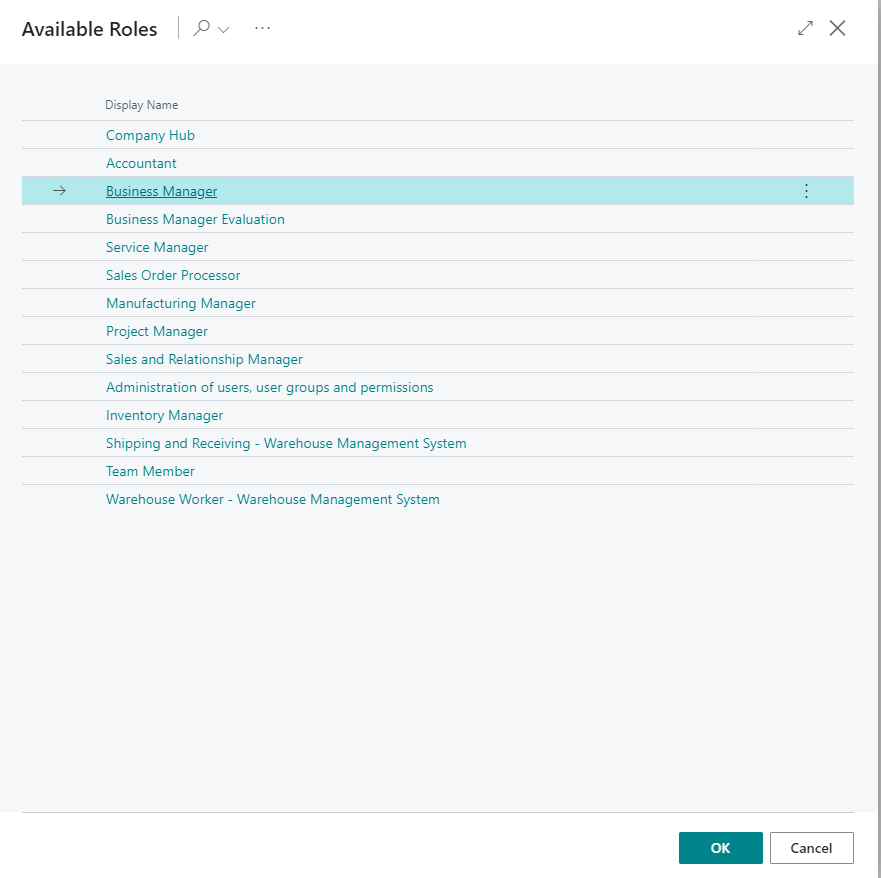881x878 pixels.
Task: Pick the Service Manager role
Action: point(157,247)
